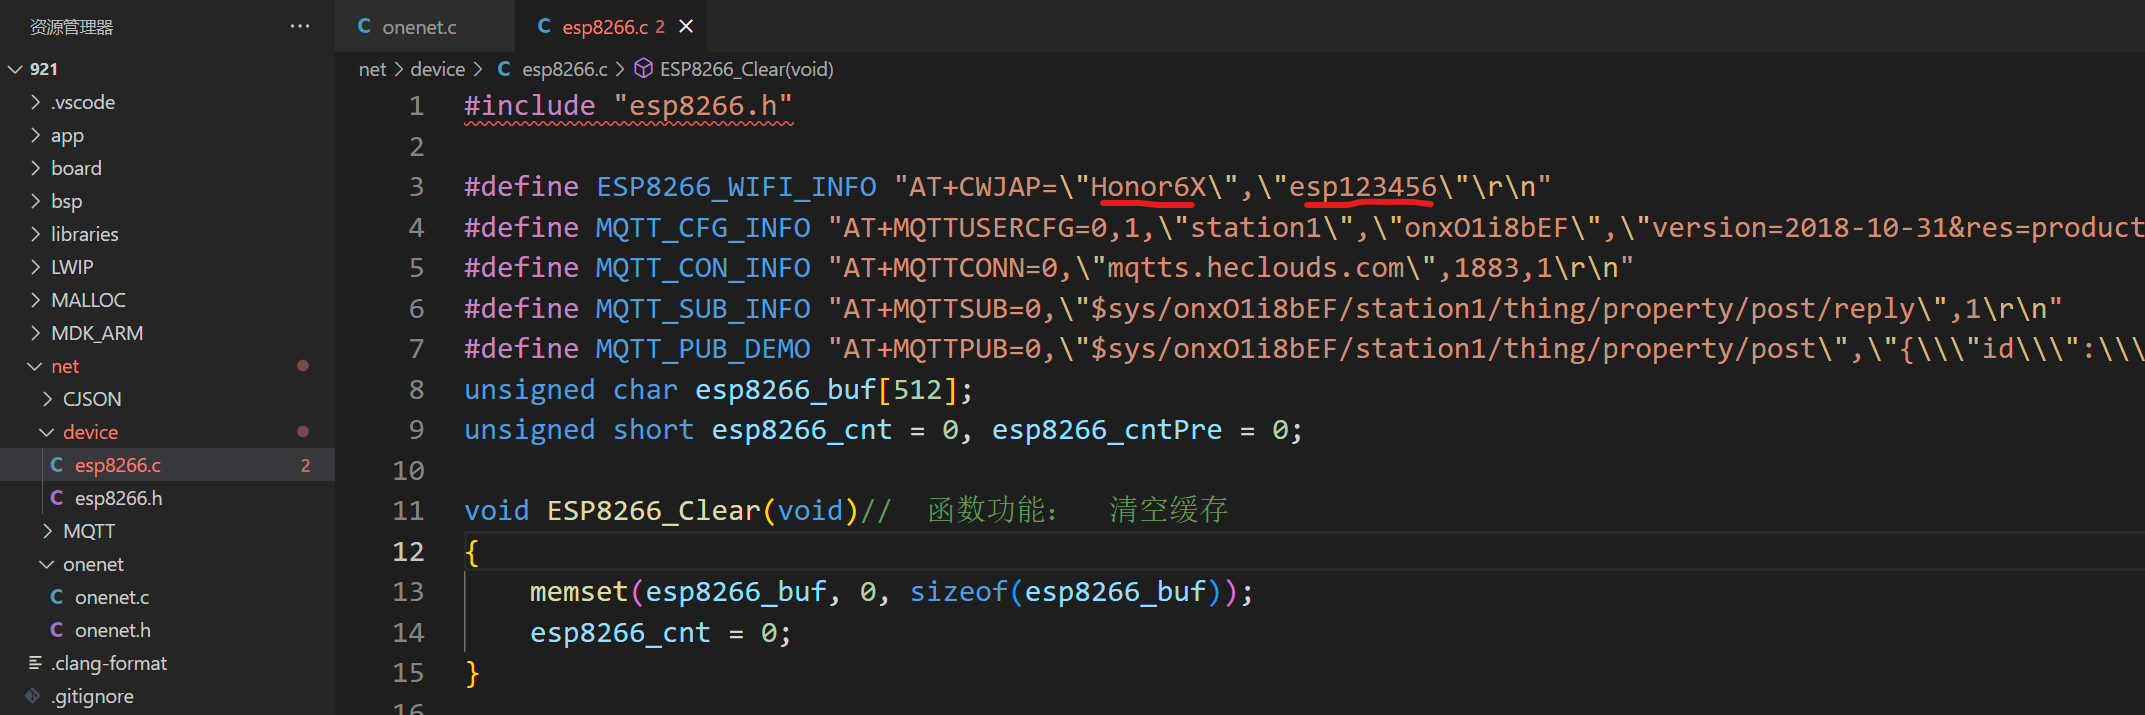Image resolution: width=2145 pixels, height=715 pixels.
Task: Click the MQTT_SUB_INFO macro name
Action: click(x=703, y=309)
